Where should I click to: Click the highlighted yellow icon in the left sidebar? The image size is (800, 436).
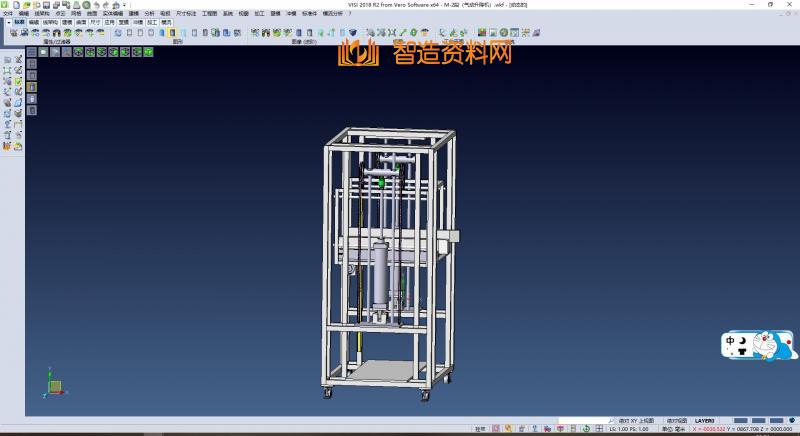click(31, 87)
